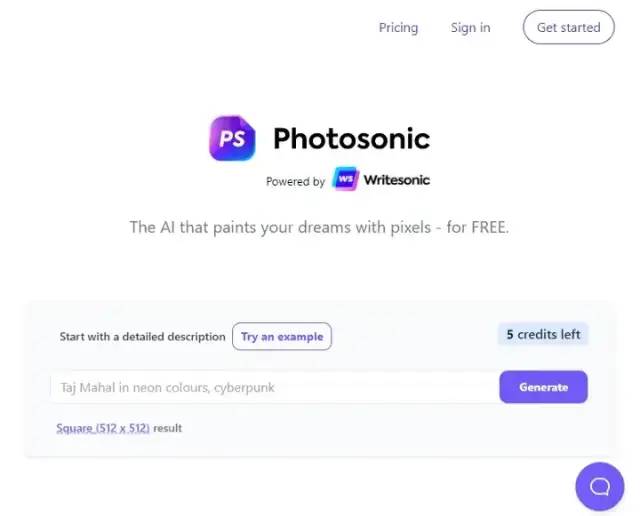The image size is (640, 516).
Task: Click the WS Writesonic logo badge
Action: [x=345, y=179]
